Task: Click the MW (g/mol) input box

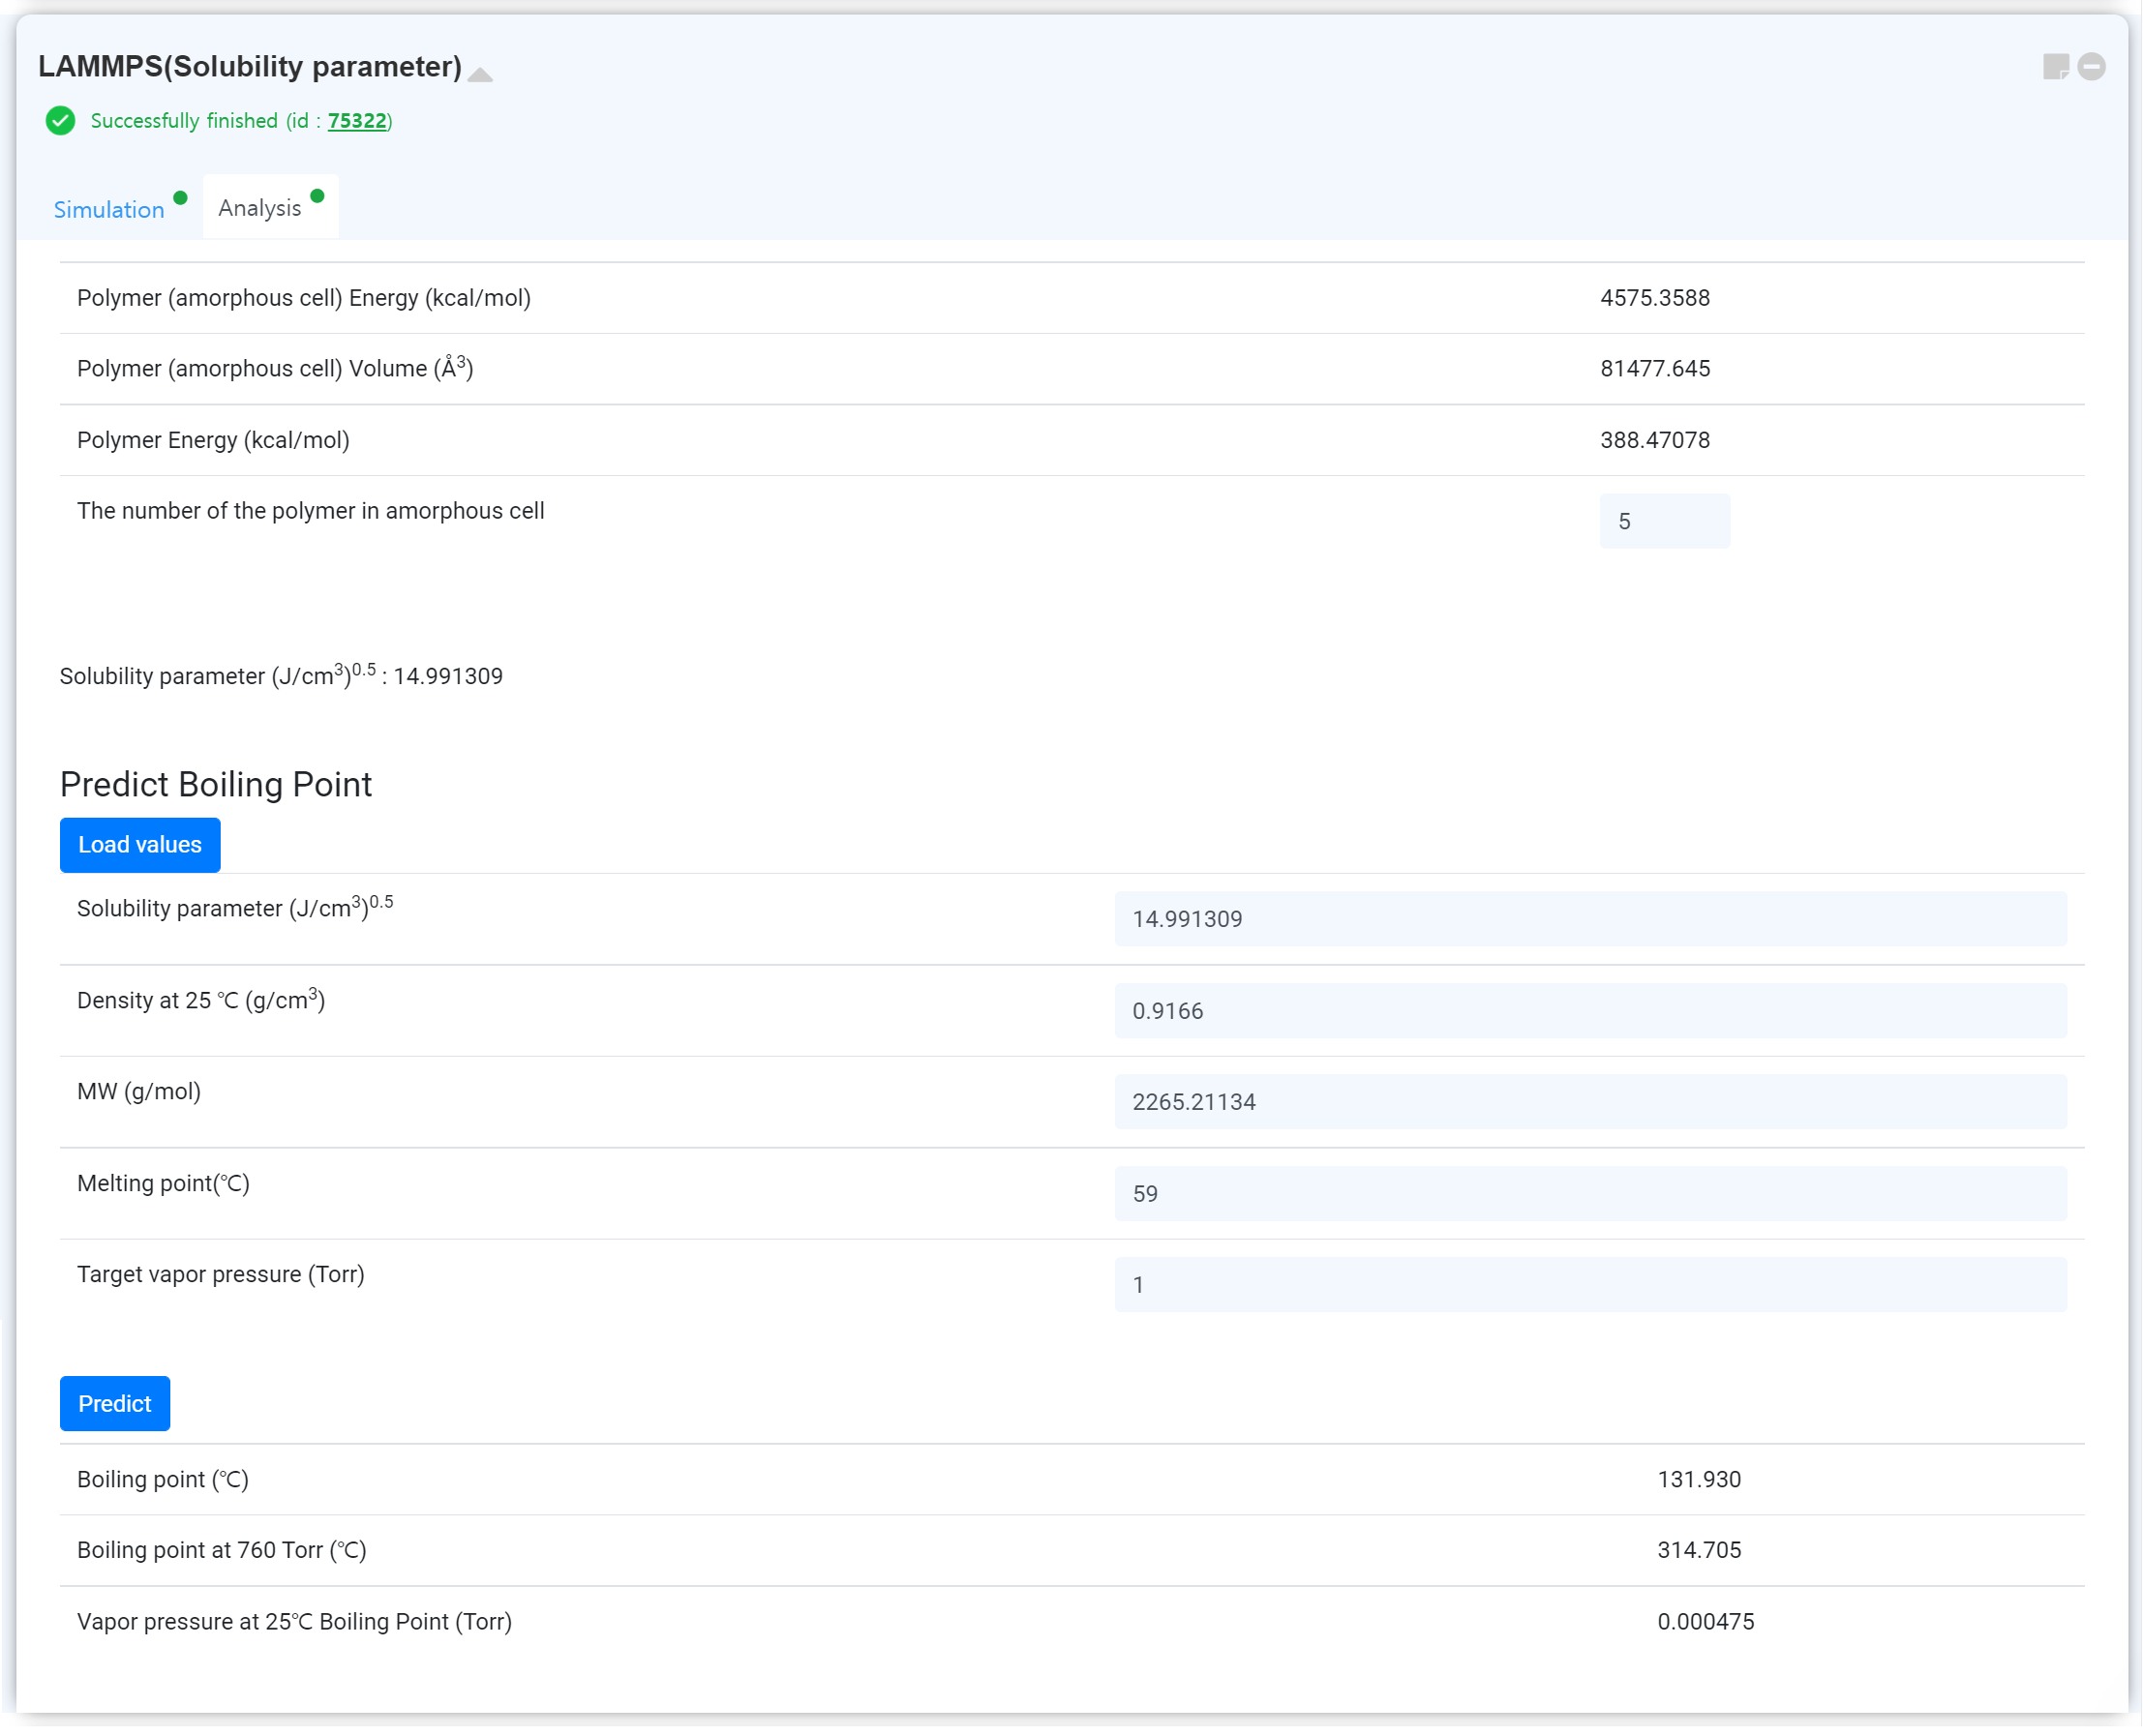Action: tap(1590, 1102)
